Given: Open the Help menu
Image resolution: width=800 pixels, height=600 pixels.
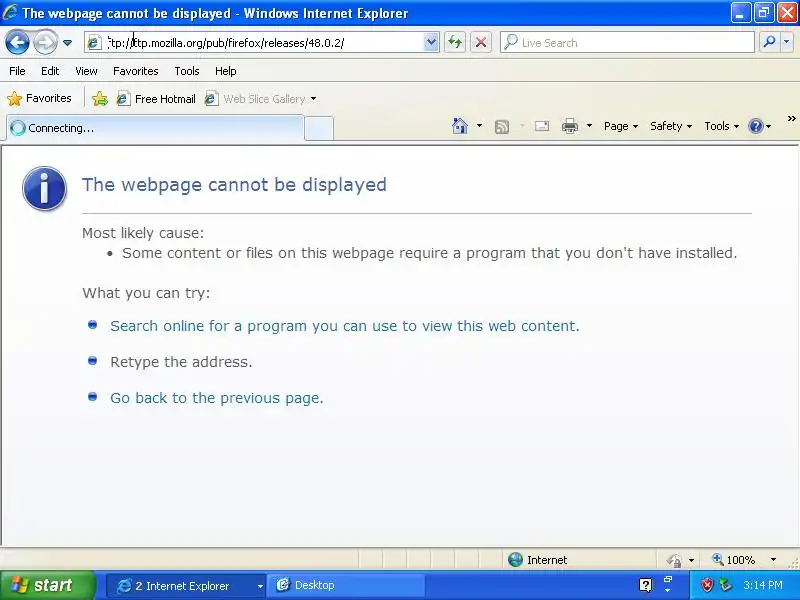Looking at the screenshot, I should pyautogui.click(x=226, y=71).
